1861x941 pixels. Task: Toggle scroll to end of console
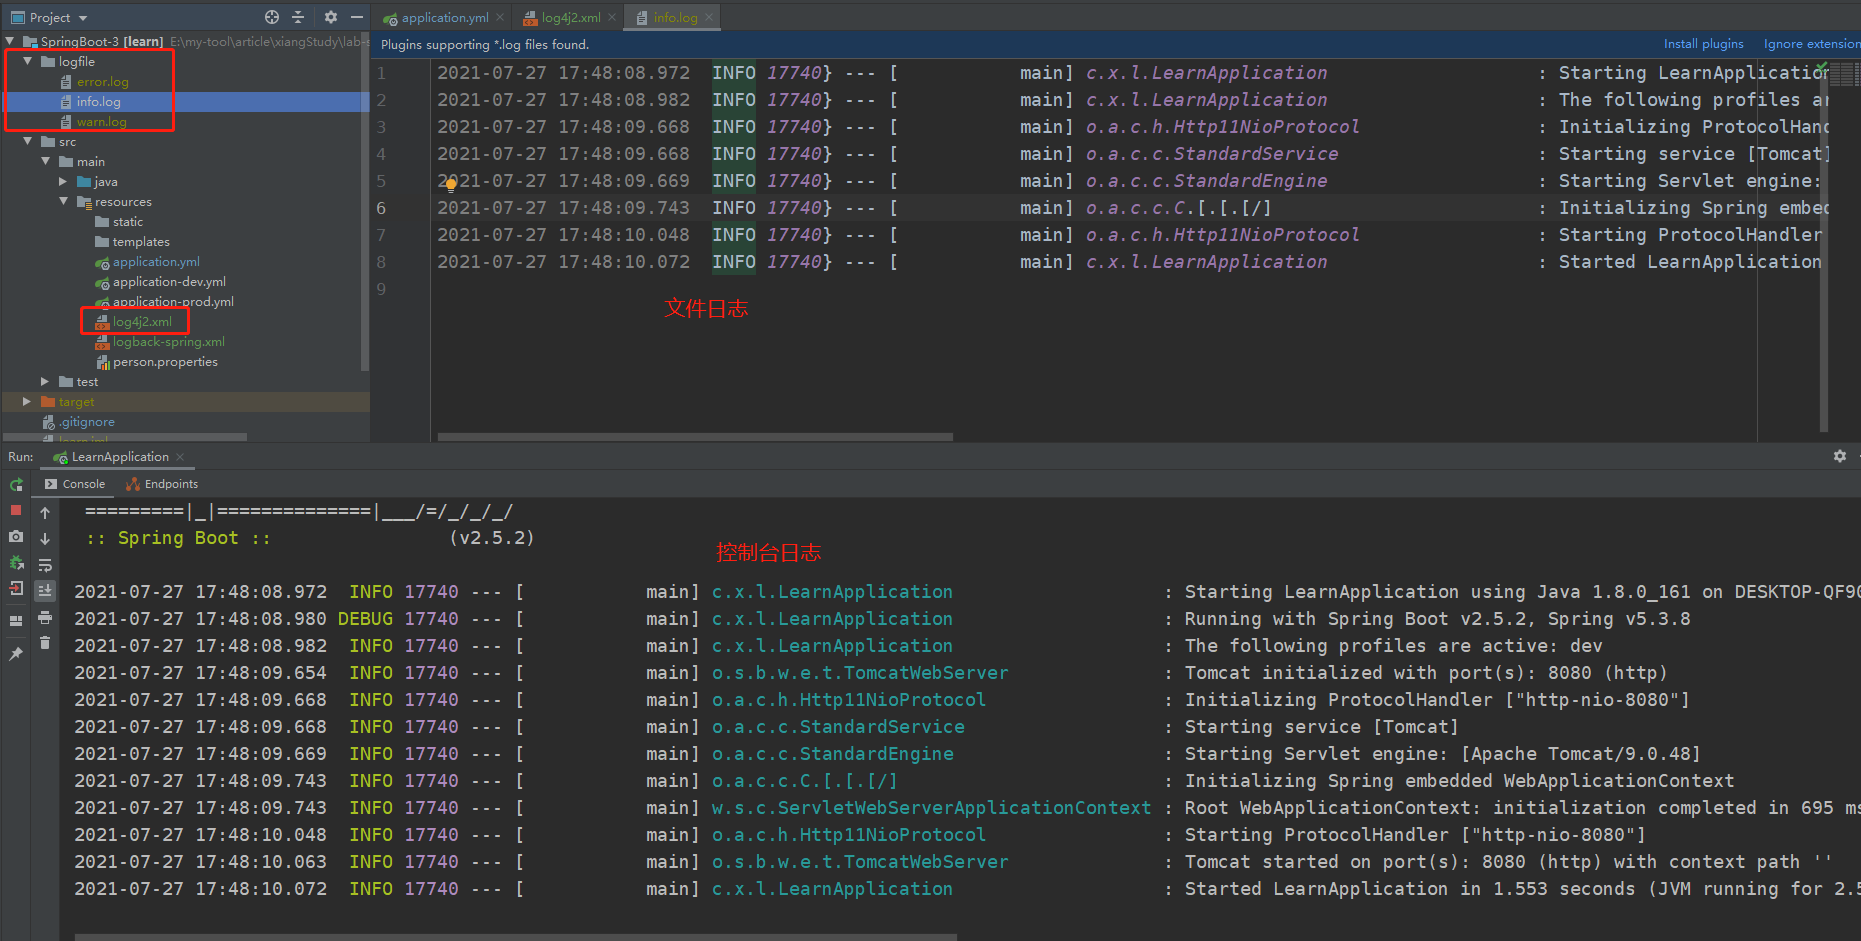tap(45, 591)
